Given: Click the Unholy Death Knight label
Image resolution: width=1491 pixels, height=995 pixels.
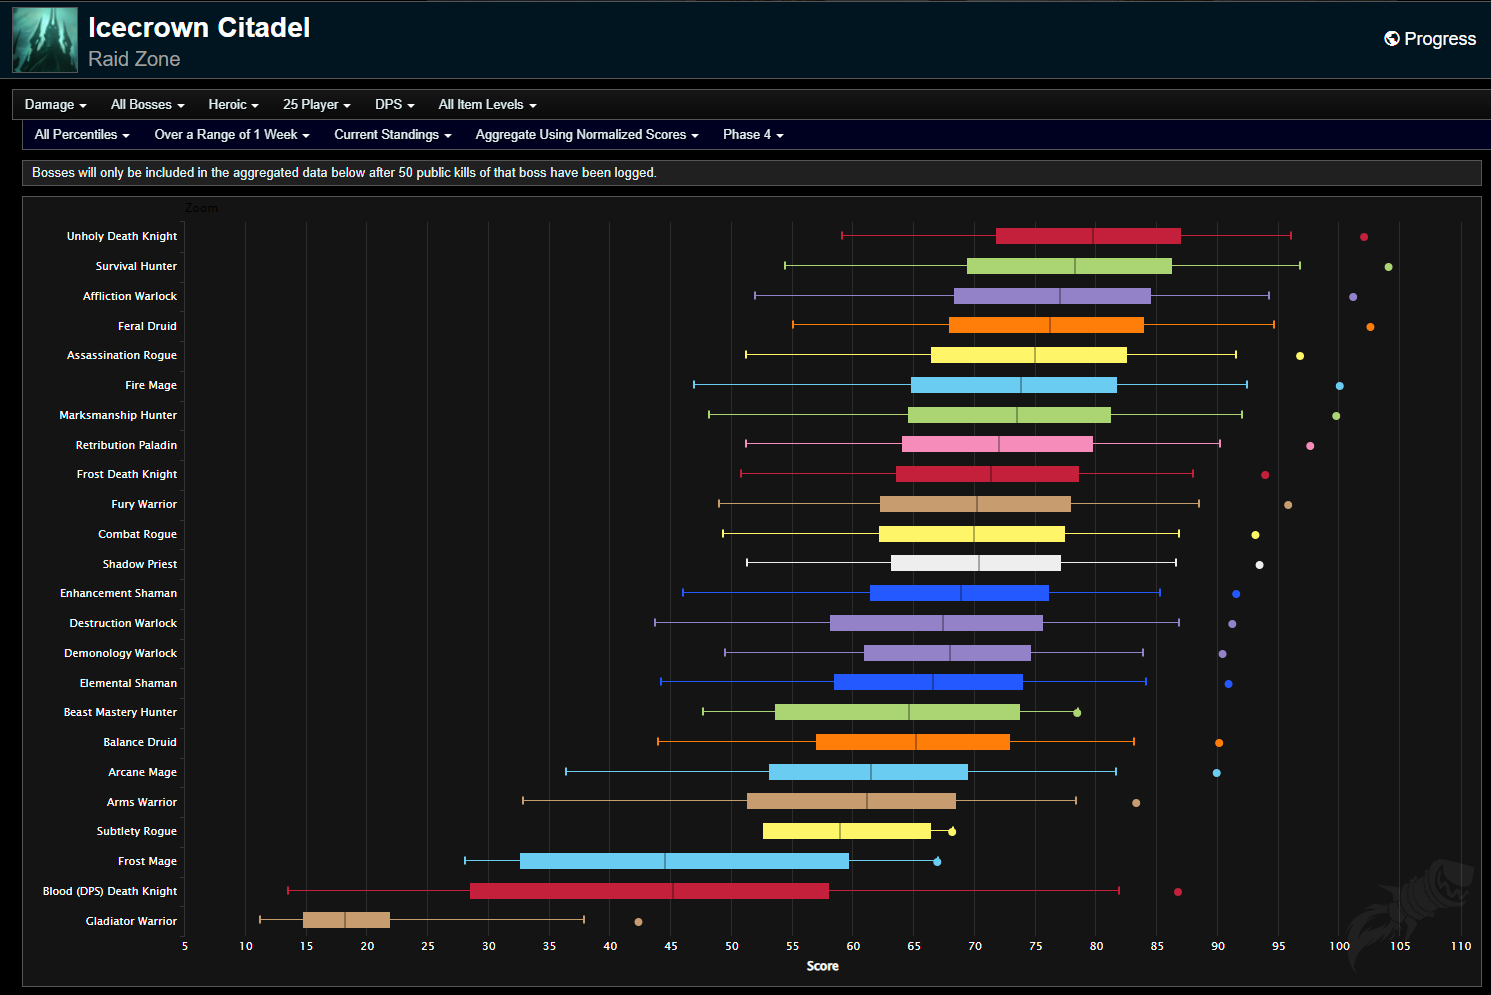Looking at the screenshot, I should pos(122,237).
